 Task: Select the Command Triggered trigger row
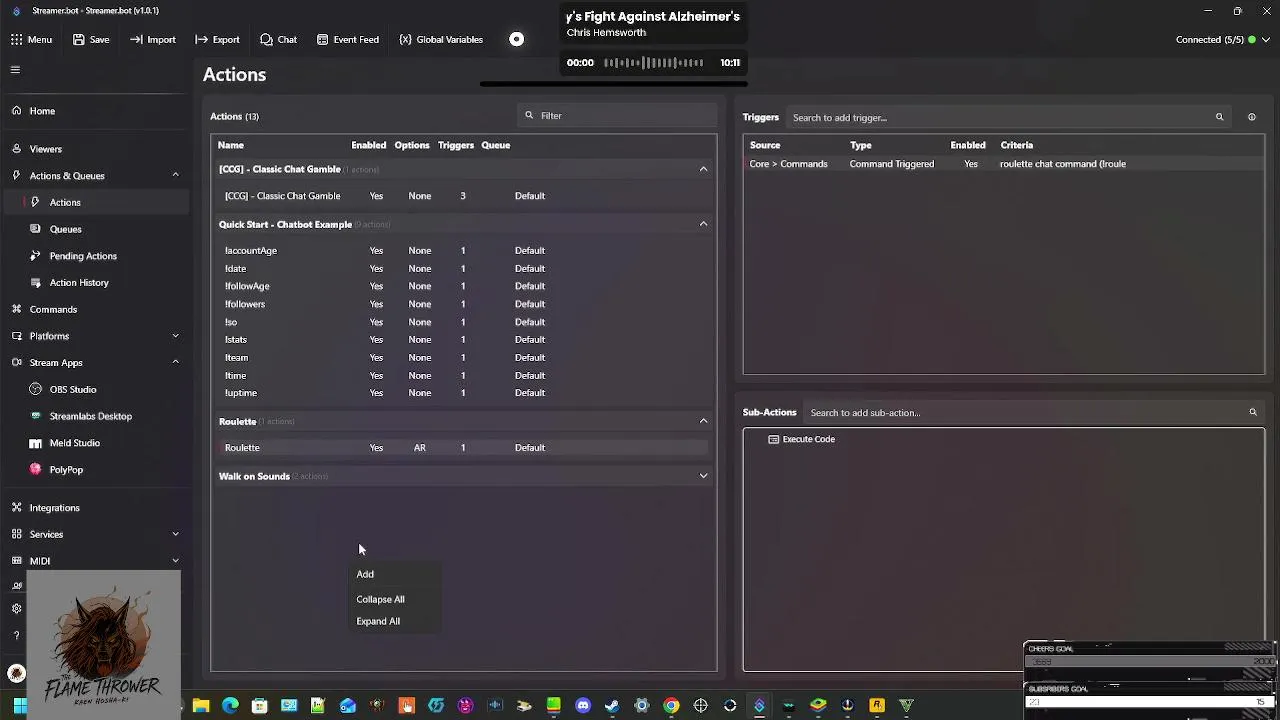point(1004,164)
